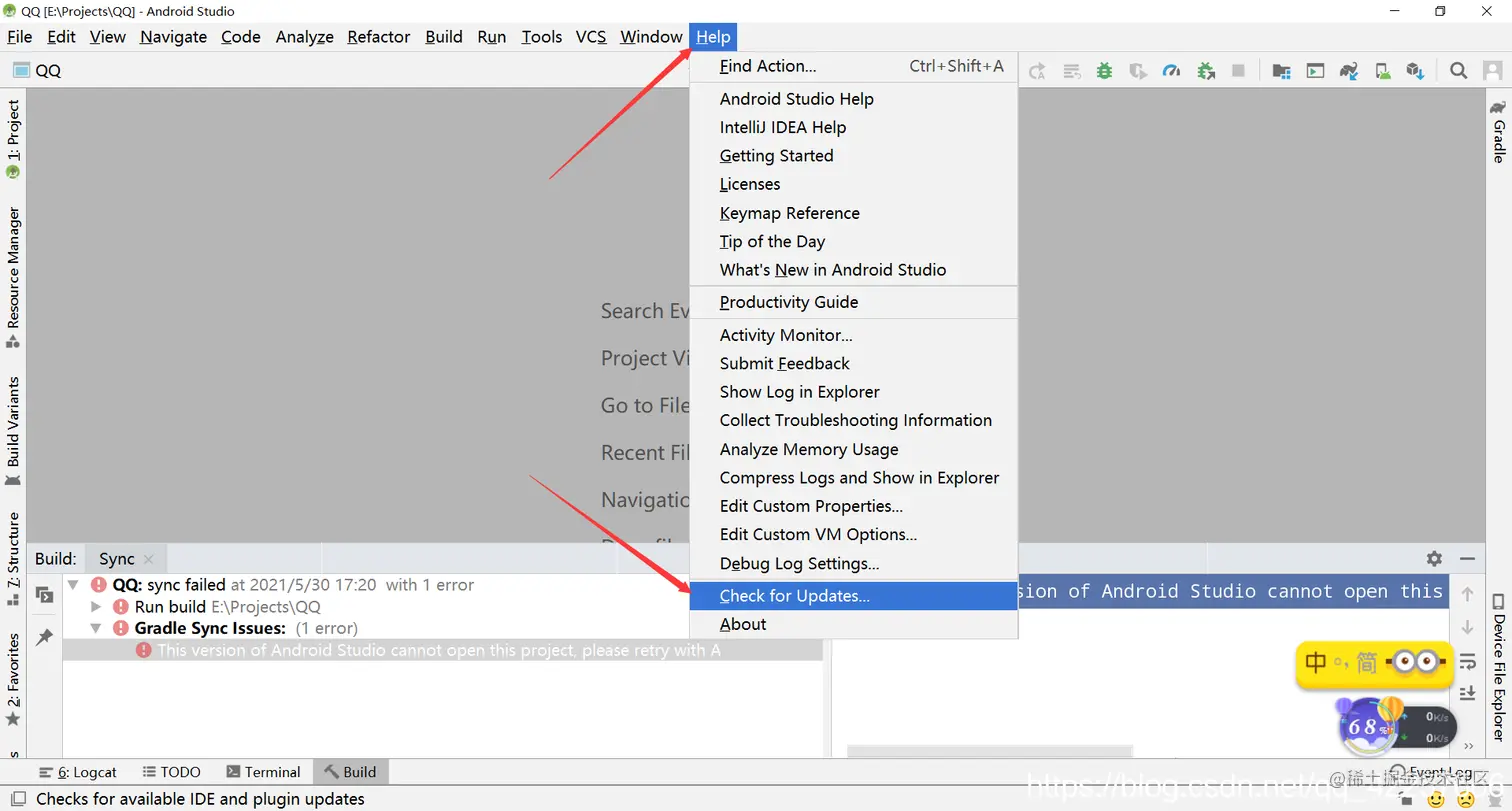
Task: Click the gray Stop square icon
Action: tap(1238, 70)
